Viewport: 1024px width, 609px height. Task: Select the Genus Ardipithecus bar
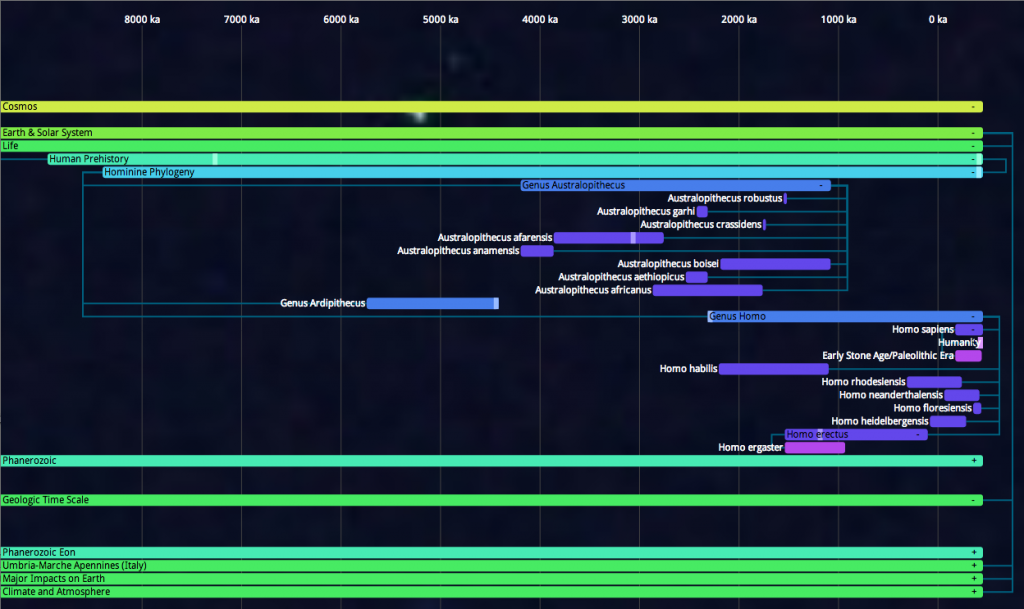(432, 303)
